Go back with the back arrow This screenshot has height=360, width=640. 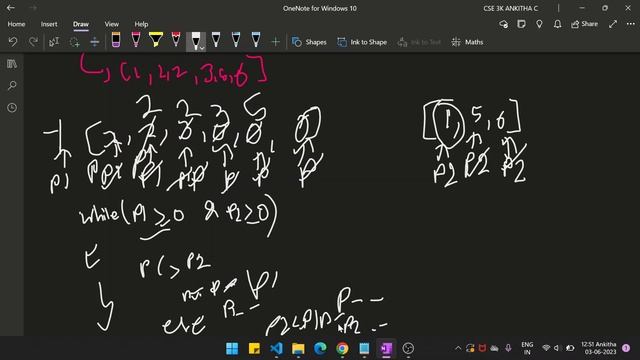[x=11, y=8]
